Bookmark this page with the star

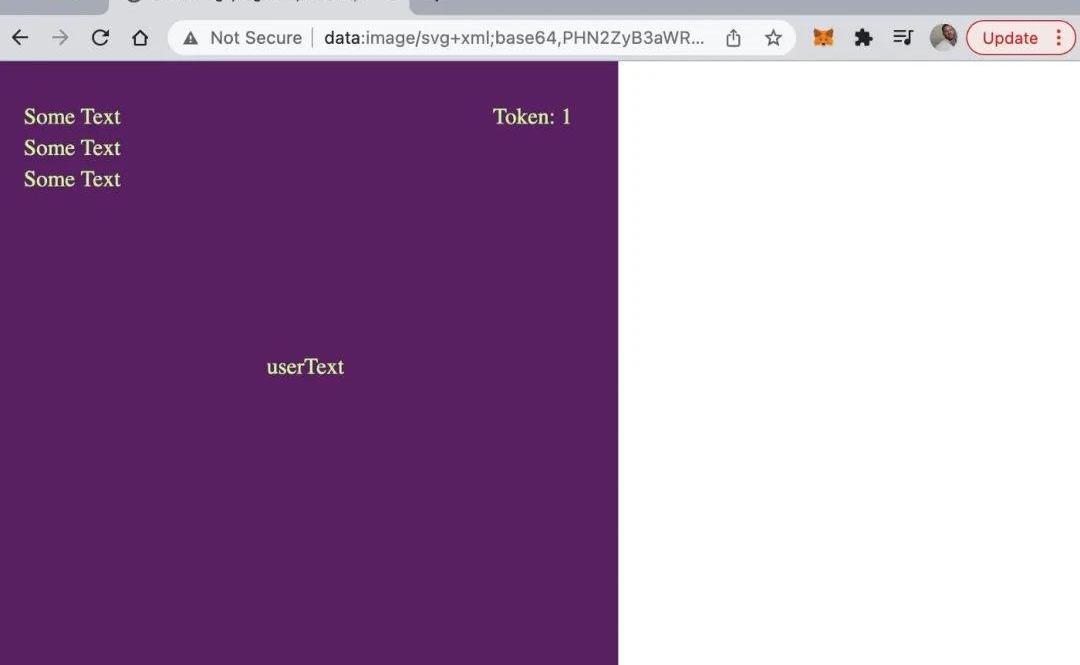click(x=773, y=38)
